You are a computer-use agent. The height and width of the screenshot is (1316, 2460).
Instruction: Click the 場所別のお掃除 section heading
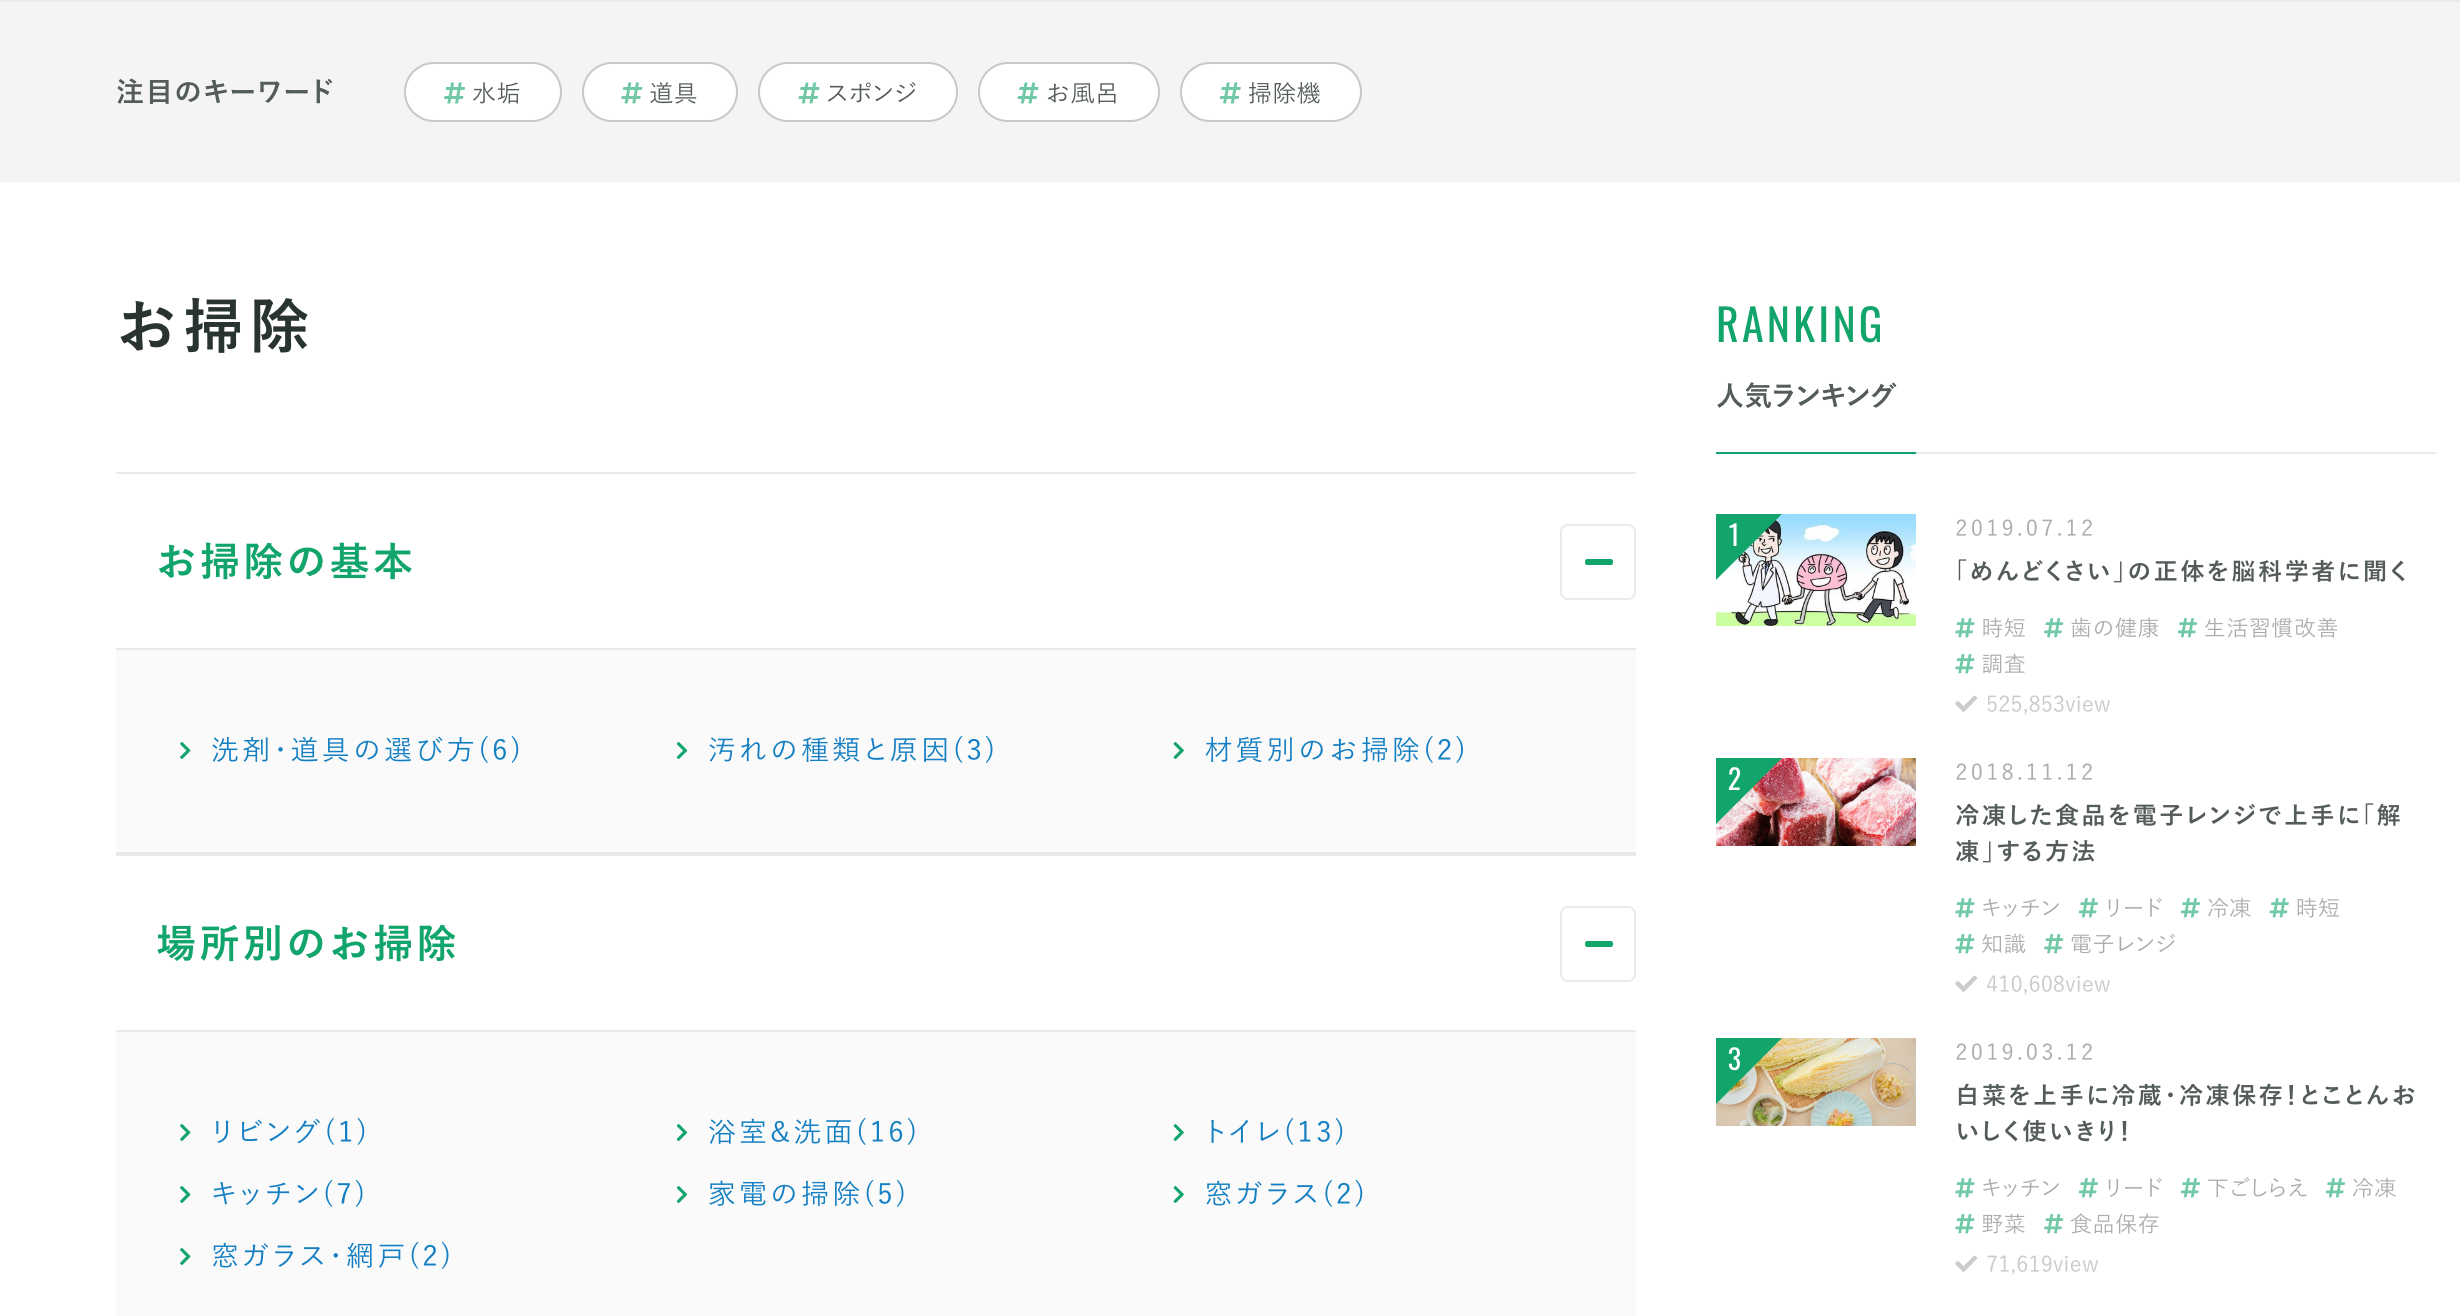tap(307, 944)
